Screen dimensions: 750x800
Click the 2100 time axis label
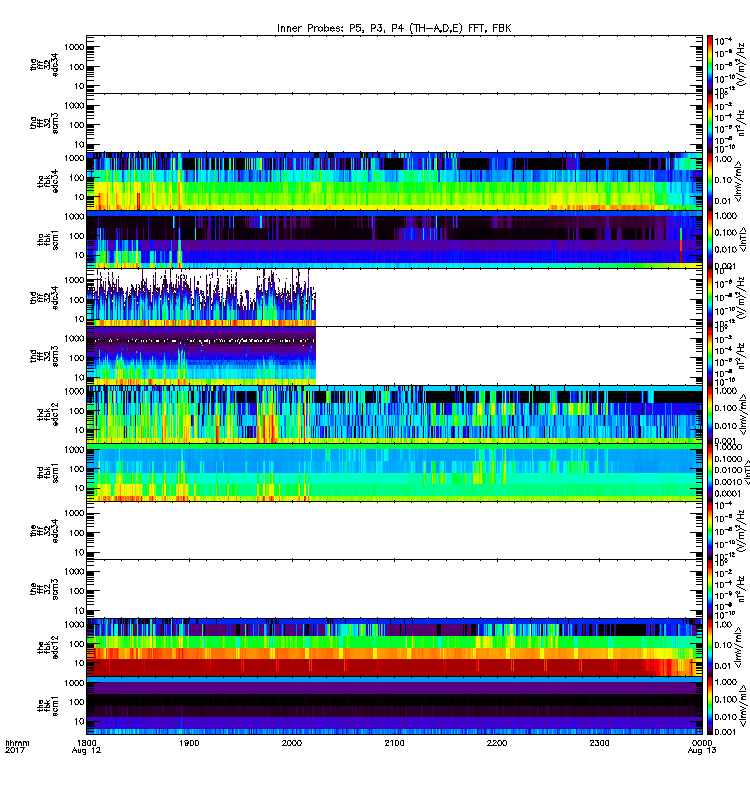(x=394, y=743)
